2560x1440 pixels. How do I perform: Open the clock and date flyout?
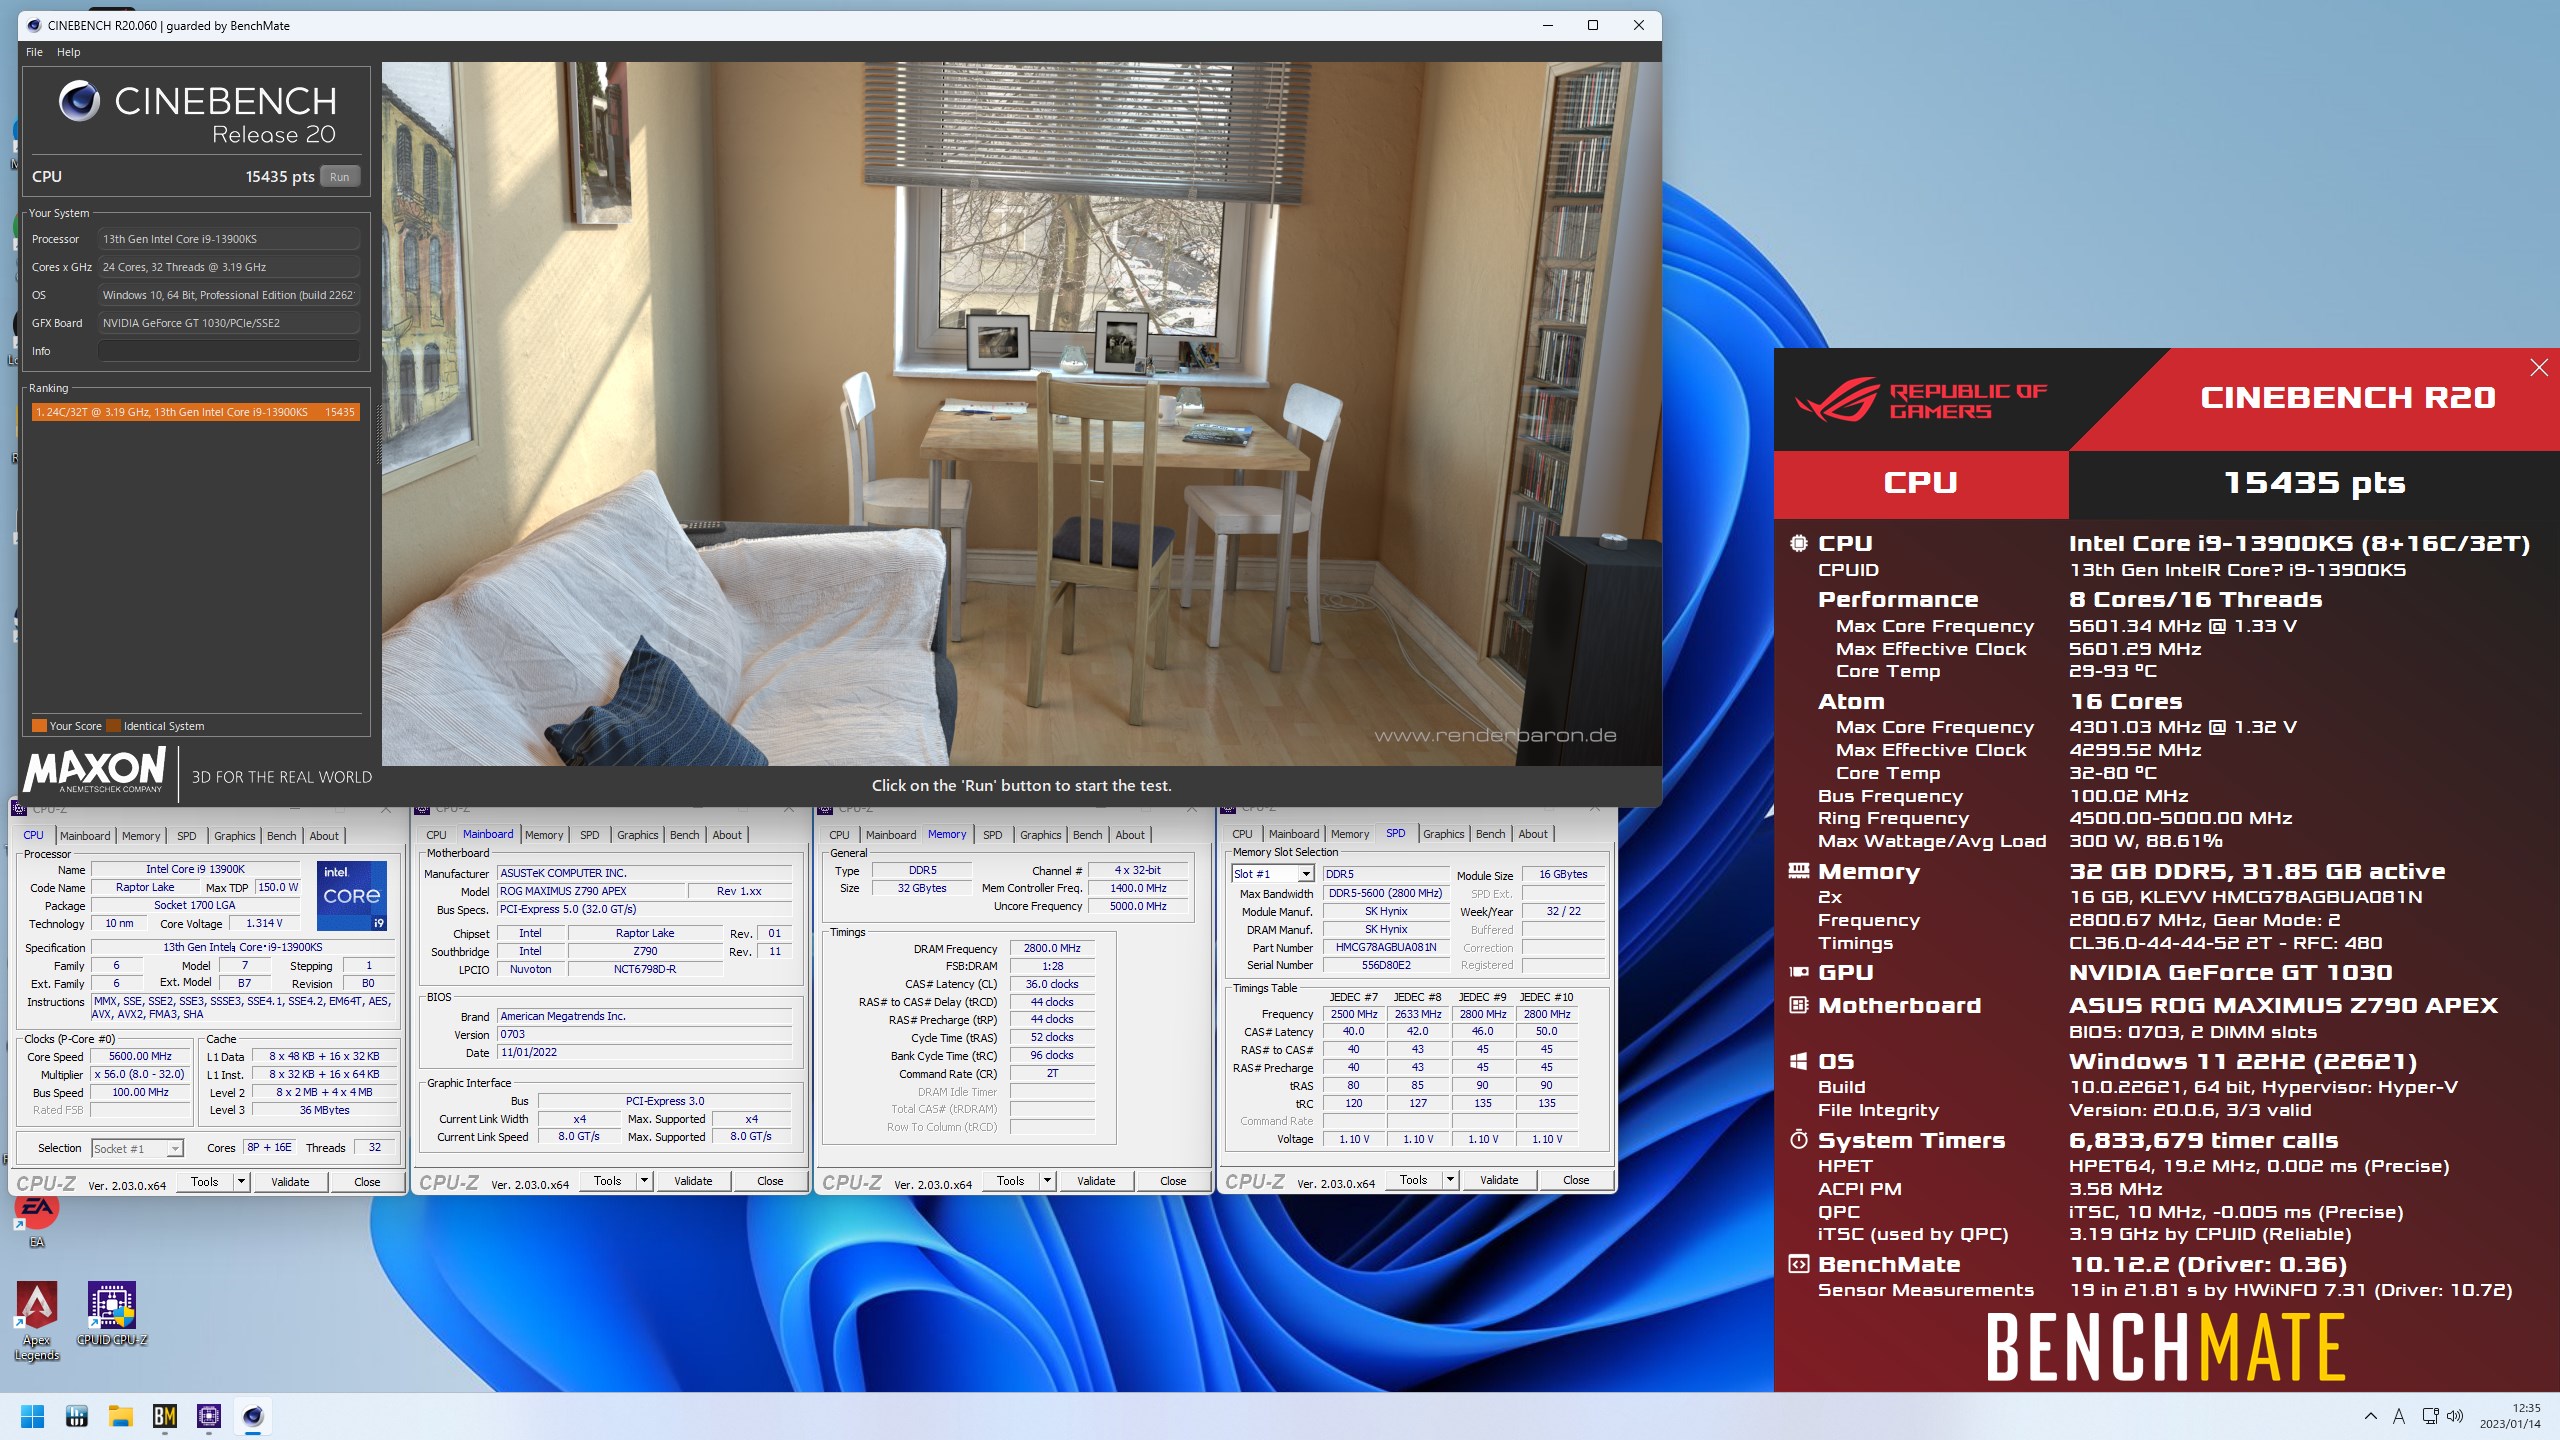(2510, 1416)
